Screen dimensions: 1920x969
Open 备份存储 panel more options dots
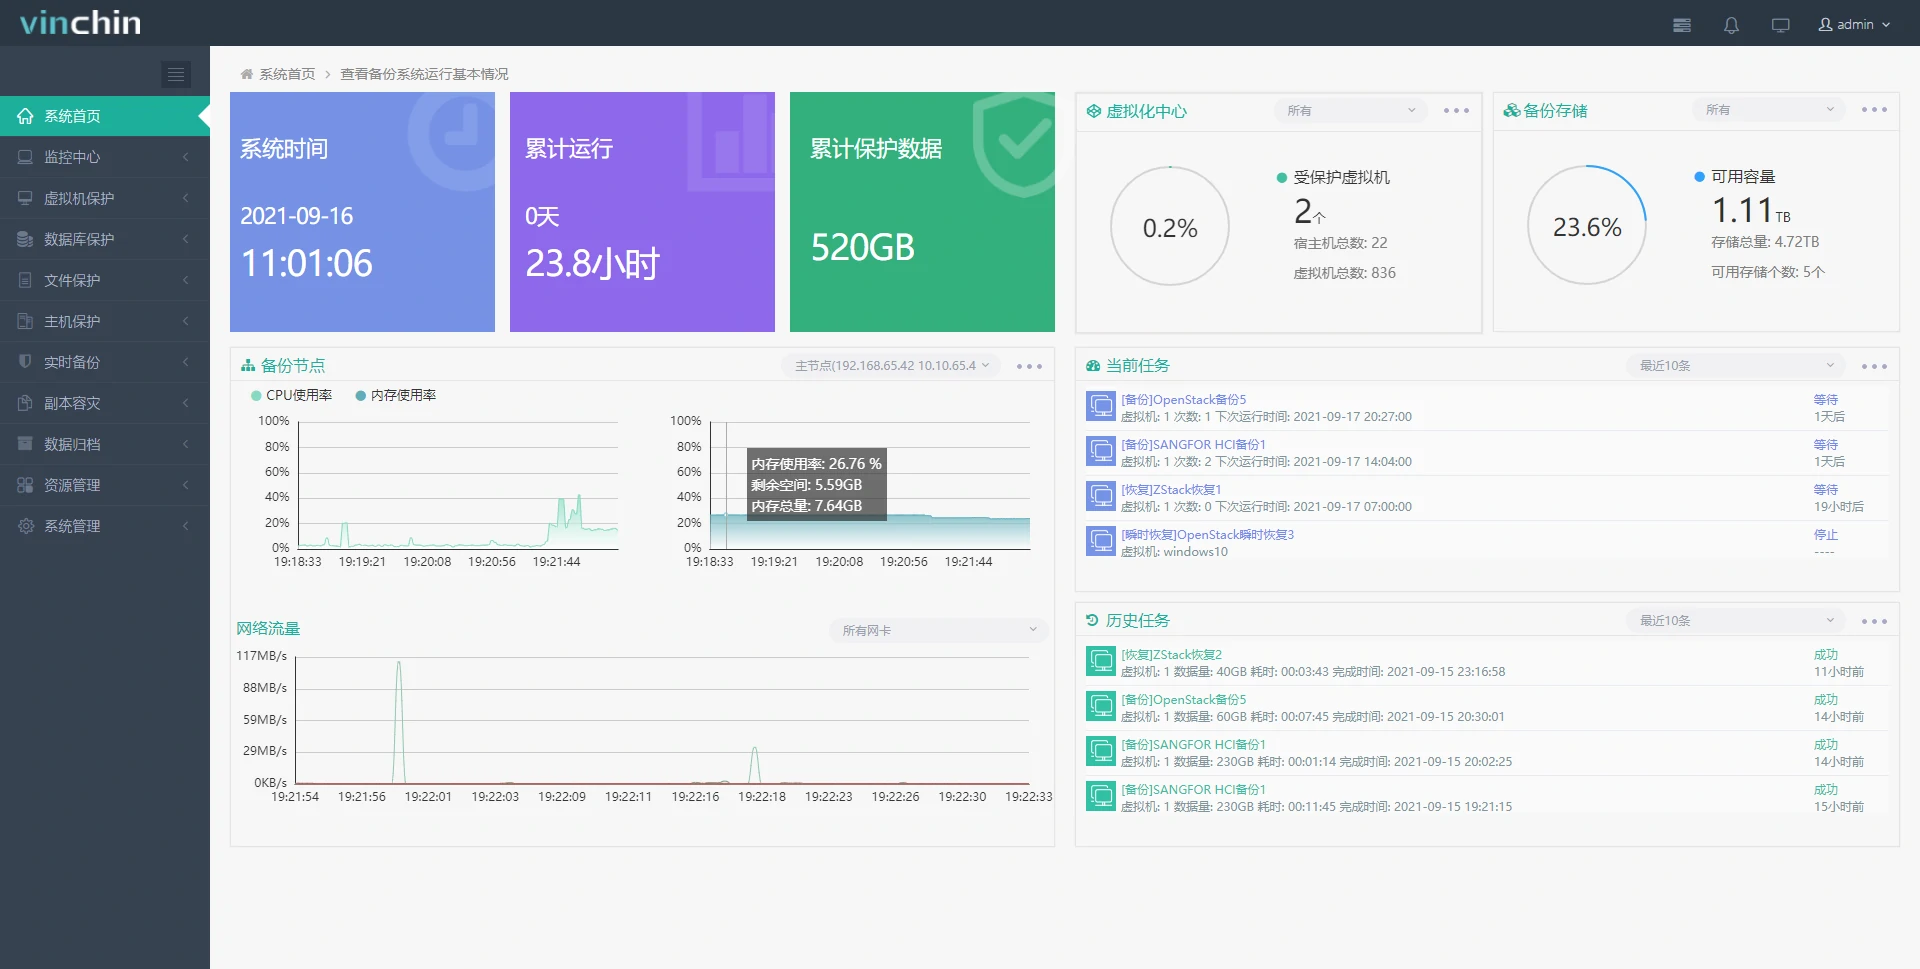coord(1874,110)
